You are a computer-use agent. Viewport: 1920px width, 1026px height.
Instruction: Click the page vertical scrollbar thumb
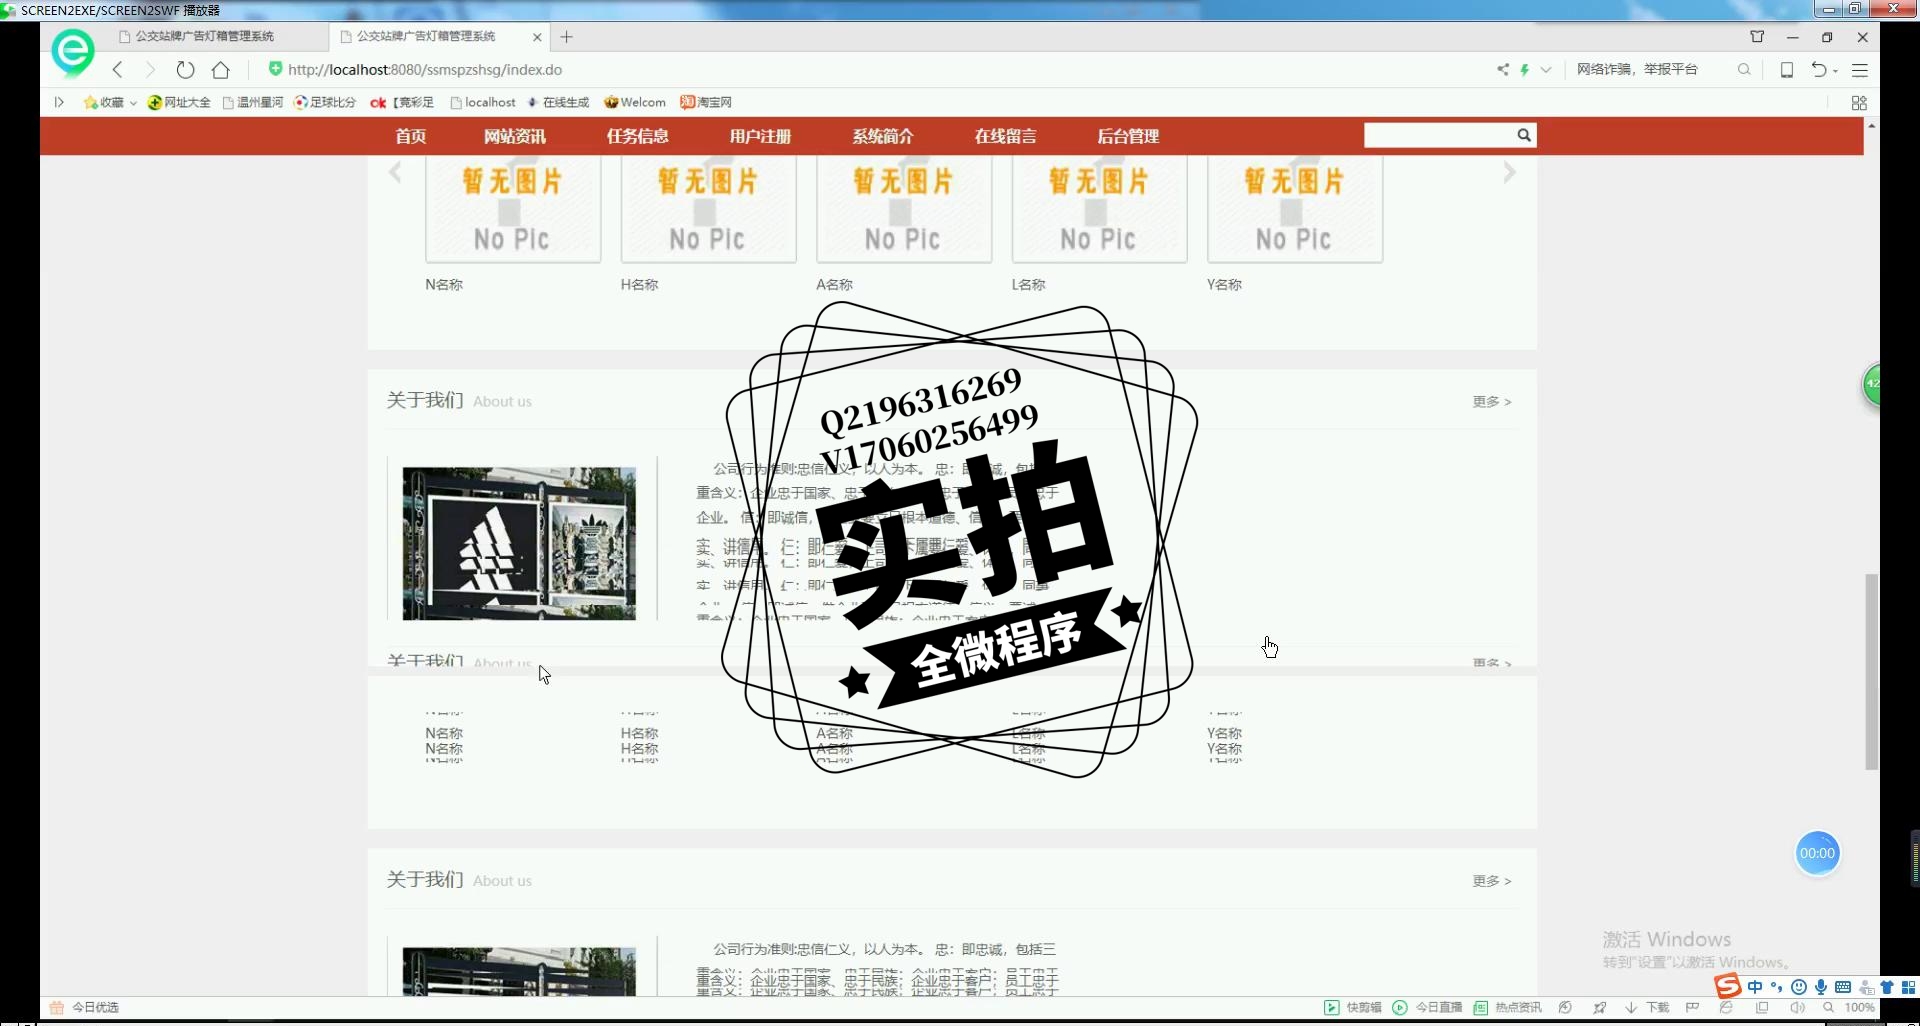coord(1871,671)
